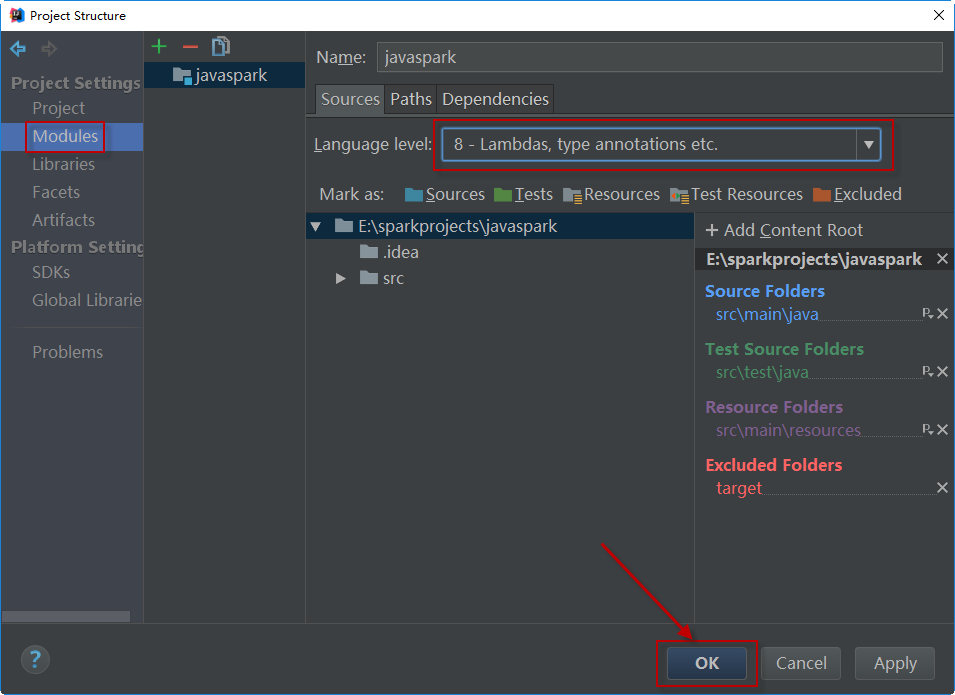The width and height of the screenshot is (955, 695).
Task: Collapse the E:\sparkprojects\javaspark root node
Action: click(x=316, y=227)
